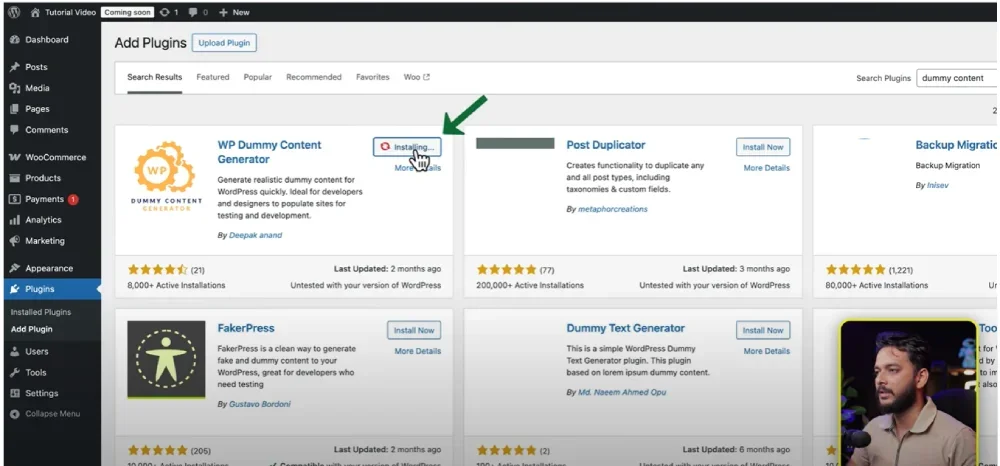
Task: Click the WP Dummy Content Generator logo thumbnail
Action: 166,177
